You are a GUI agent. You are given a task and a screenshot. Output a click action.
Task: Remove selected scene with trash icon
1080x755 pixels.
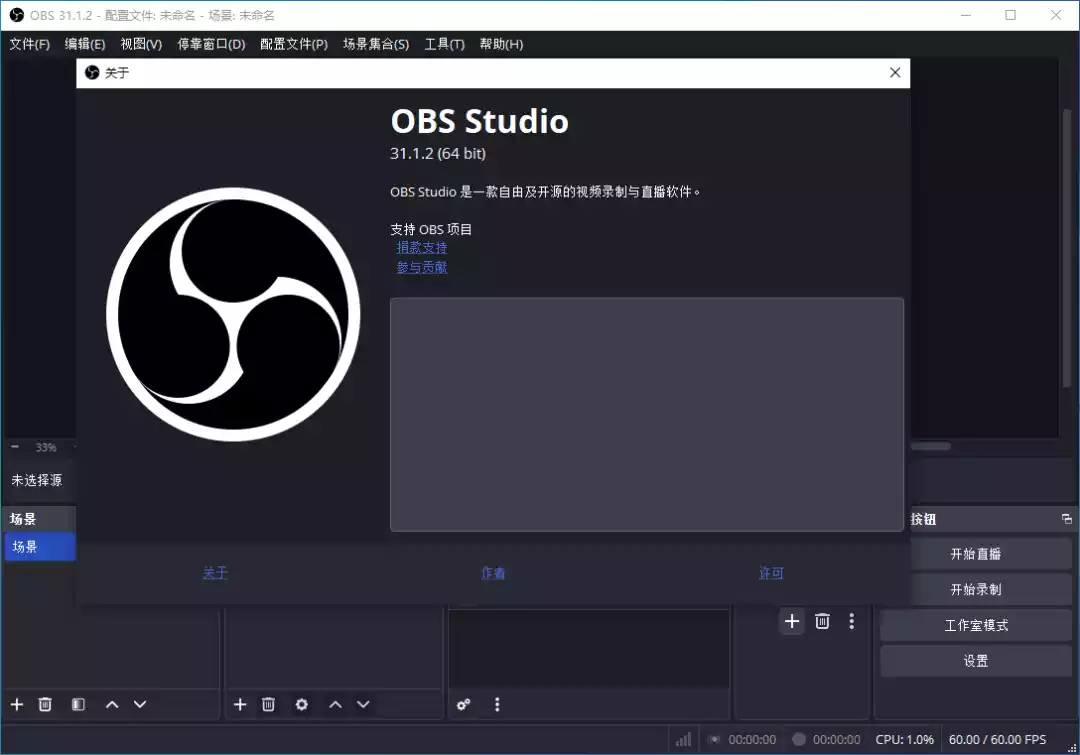(45, 704)
